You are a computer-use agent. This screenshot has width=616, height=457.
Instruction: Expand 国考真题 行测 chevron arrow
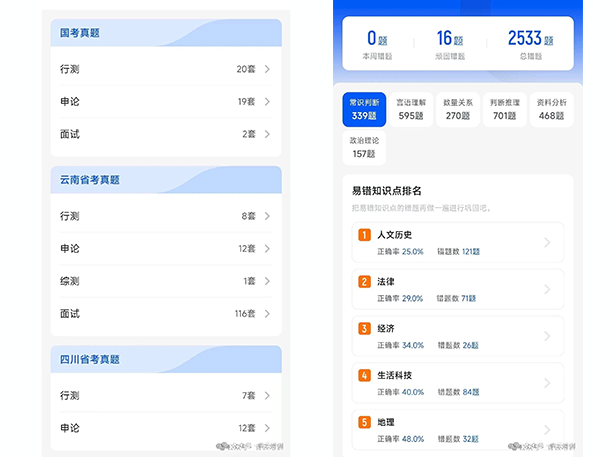pos(267,69)
